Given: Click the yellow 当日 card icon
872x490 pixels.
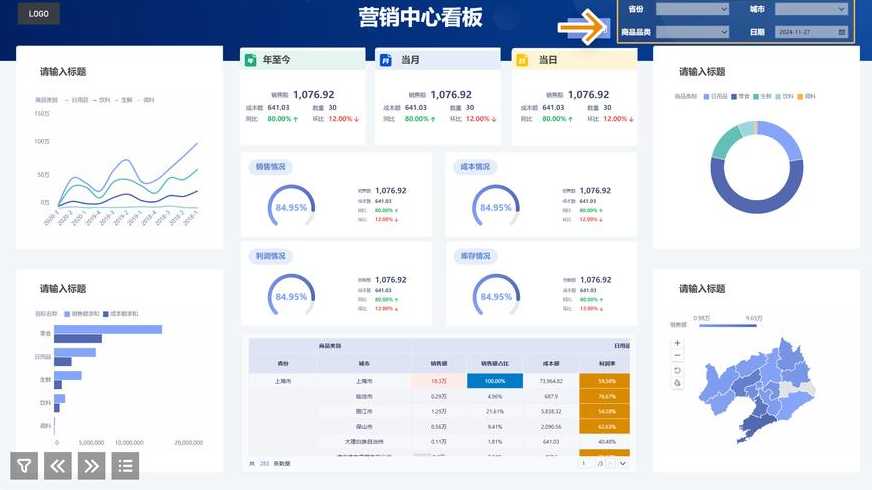Looking at the screenshot, I should [522, 60].
